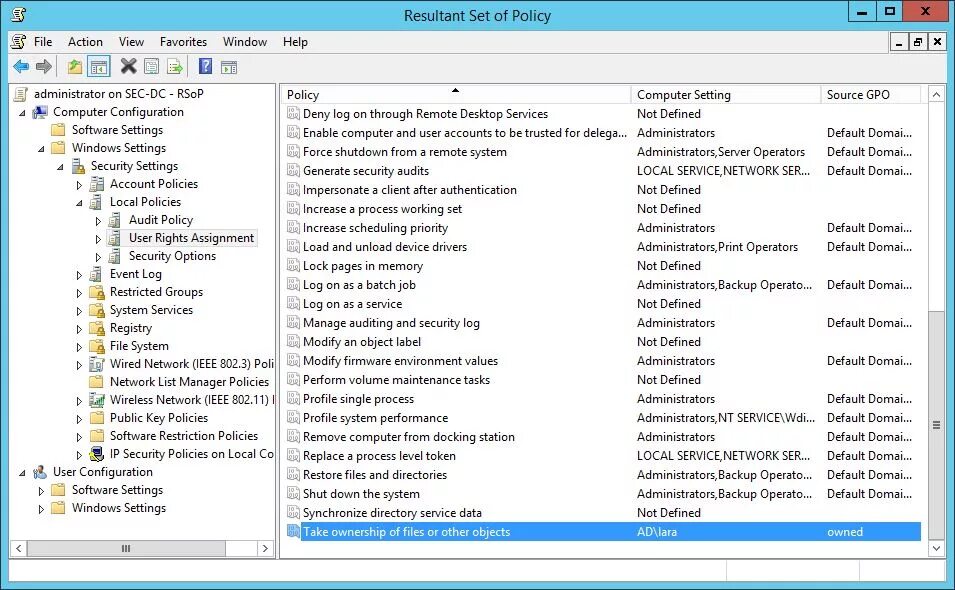Click the tree pane scroll left arrow
This screenshot has height=590, width=955.
(19, 549)
